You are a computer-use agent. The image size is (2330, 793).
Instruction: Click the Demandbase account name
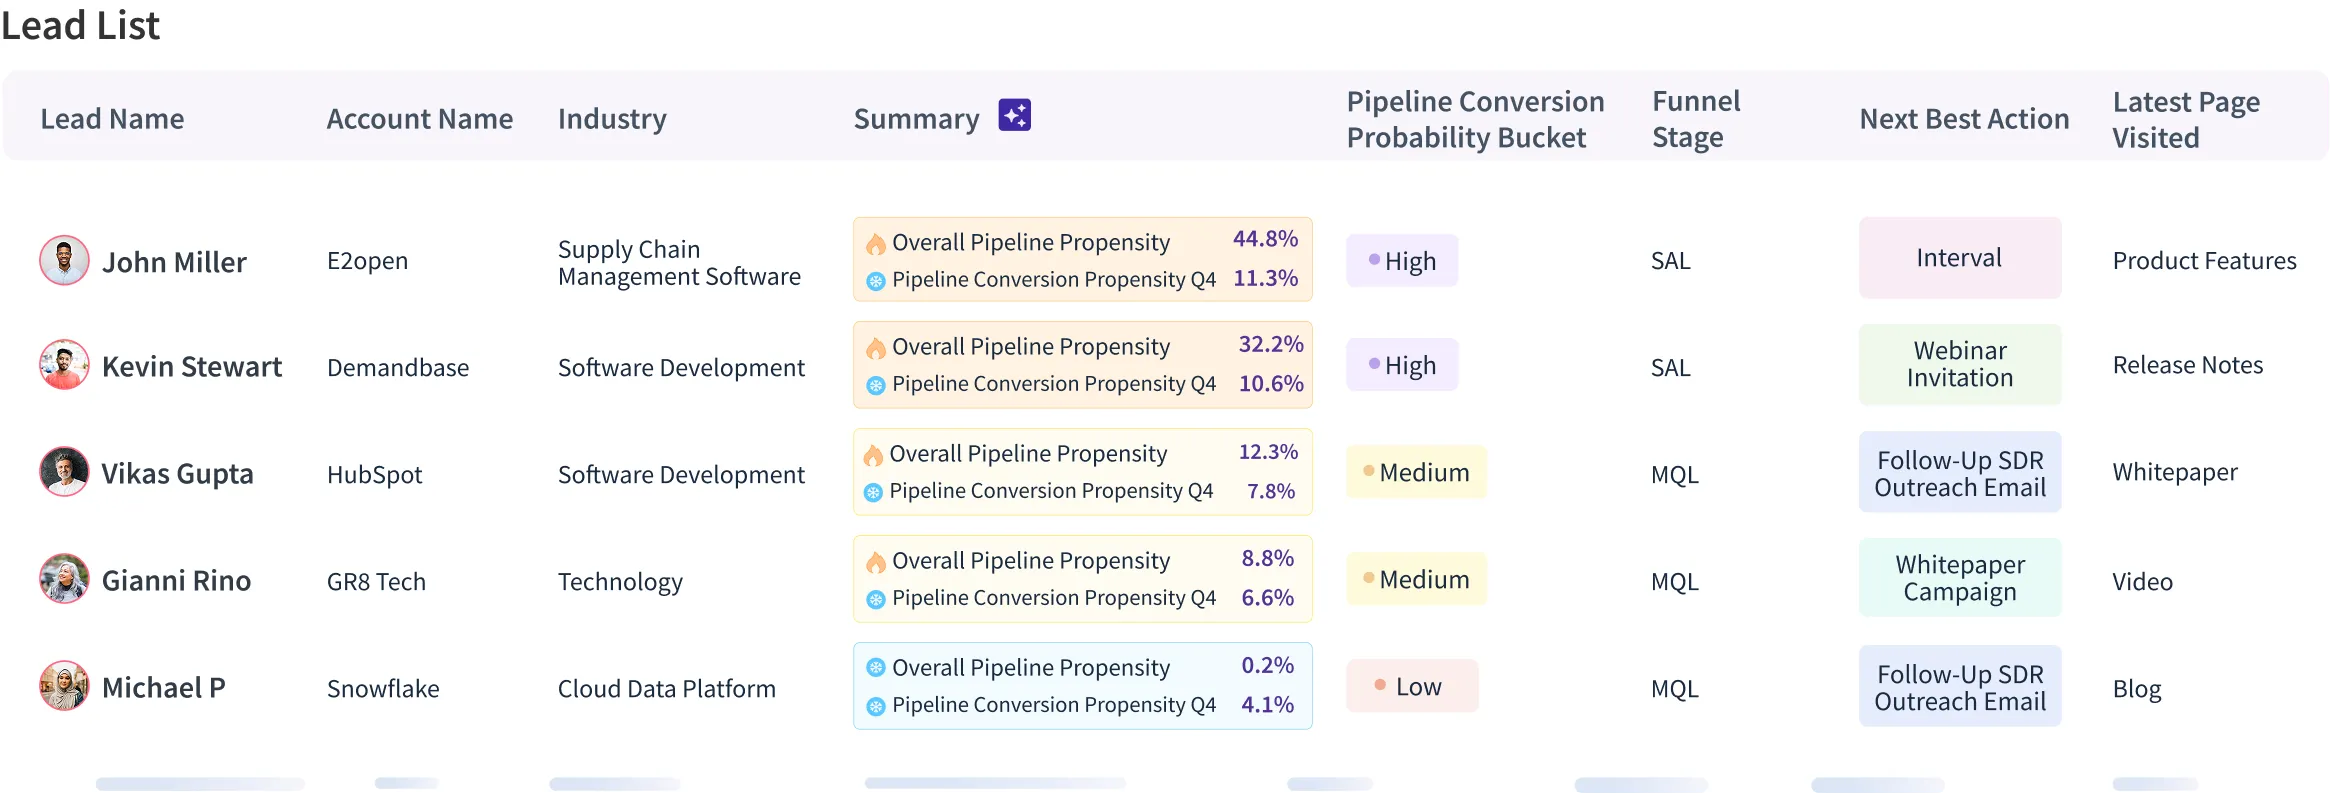click(398, 368)
